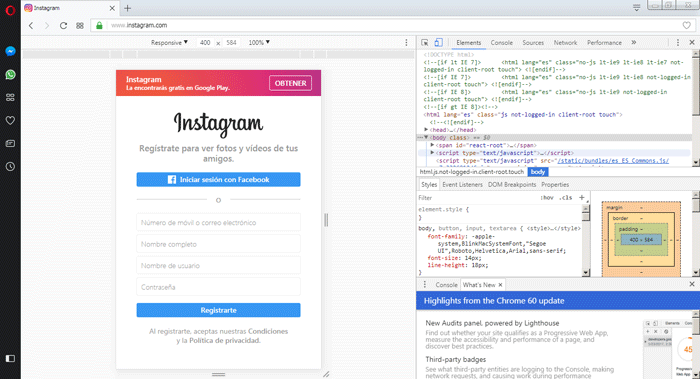Open the Sources tab
Image resolution: width=700 pixels, height=379 pixels.
[533, 42]
